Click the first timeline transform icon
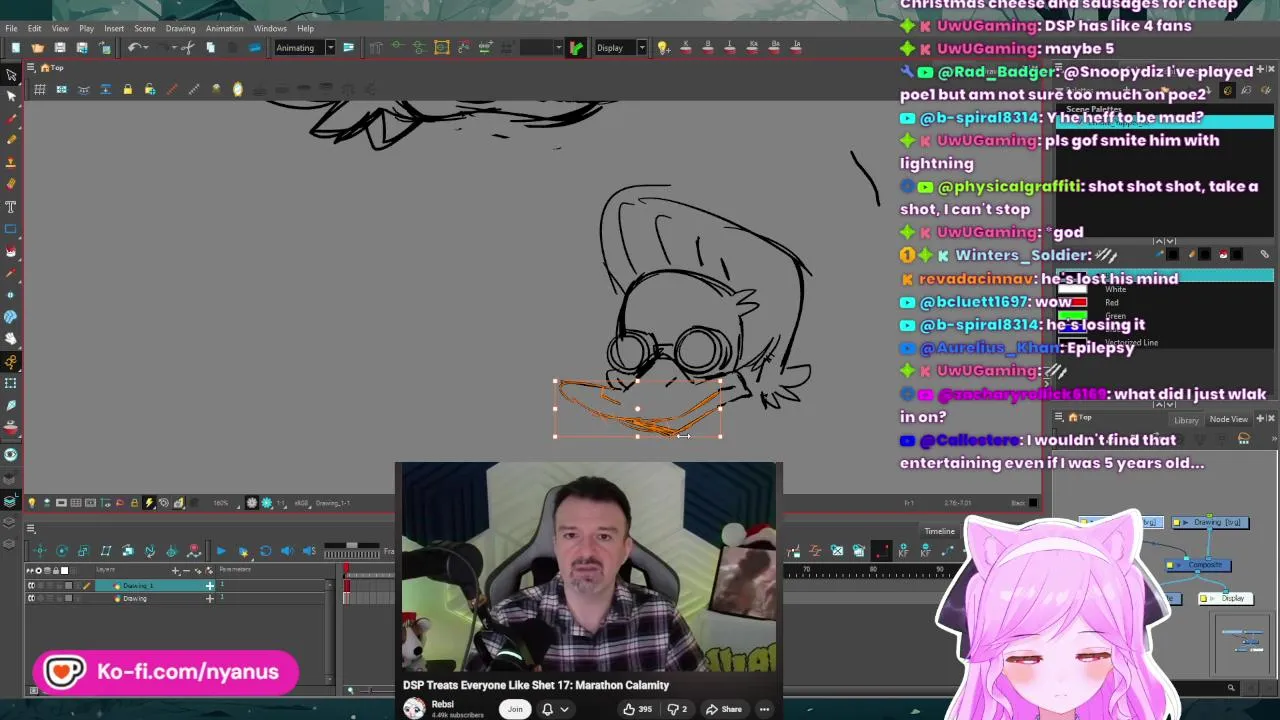 point(40,550)
